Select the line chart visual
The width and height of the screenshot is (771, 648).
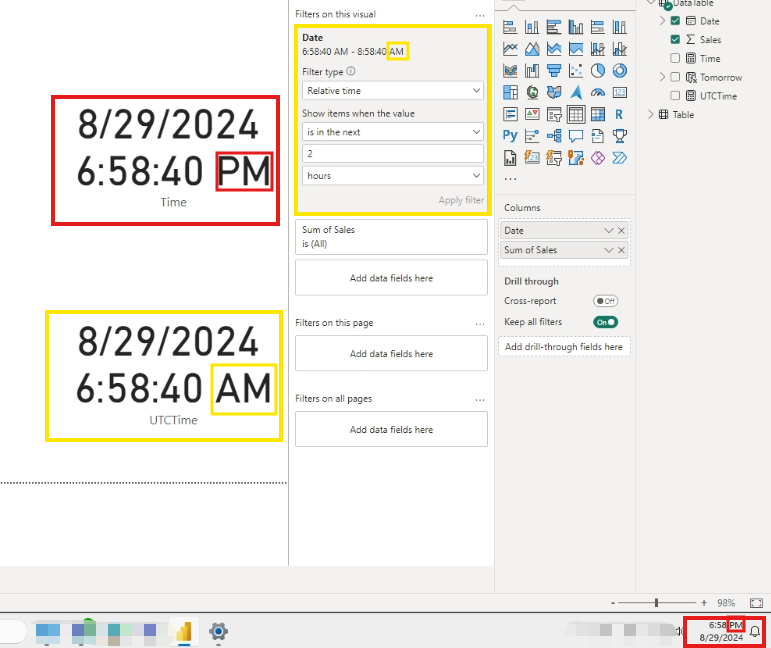tap(510, 49)
